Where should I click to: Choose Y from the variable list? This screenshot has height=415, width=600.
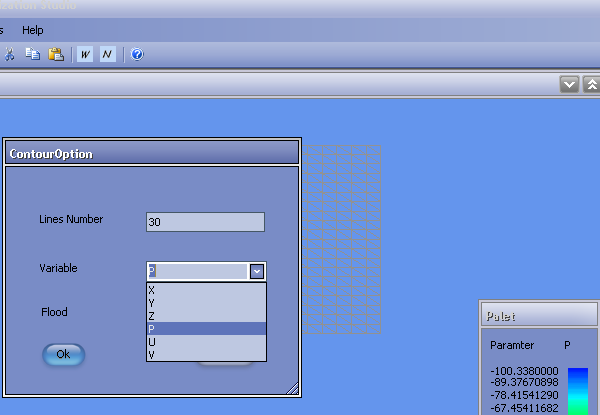pos(206,303)
